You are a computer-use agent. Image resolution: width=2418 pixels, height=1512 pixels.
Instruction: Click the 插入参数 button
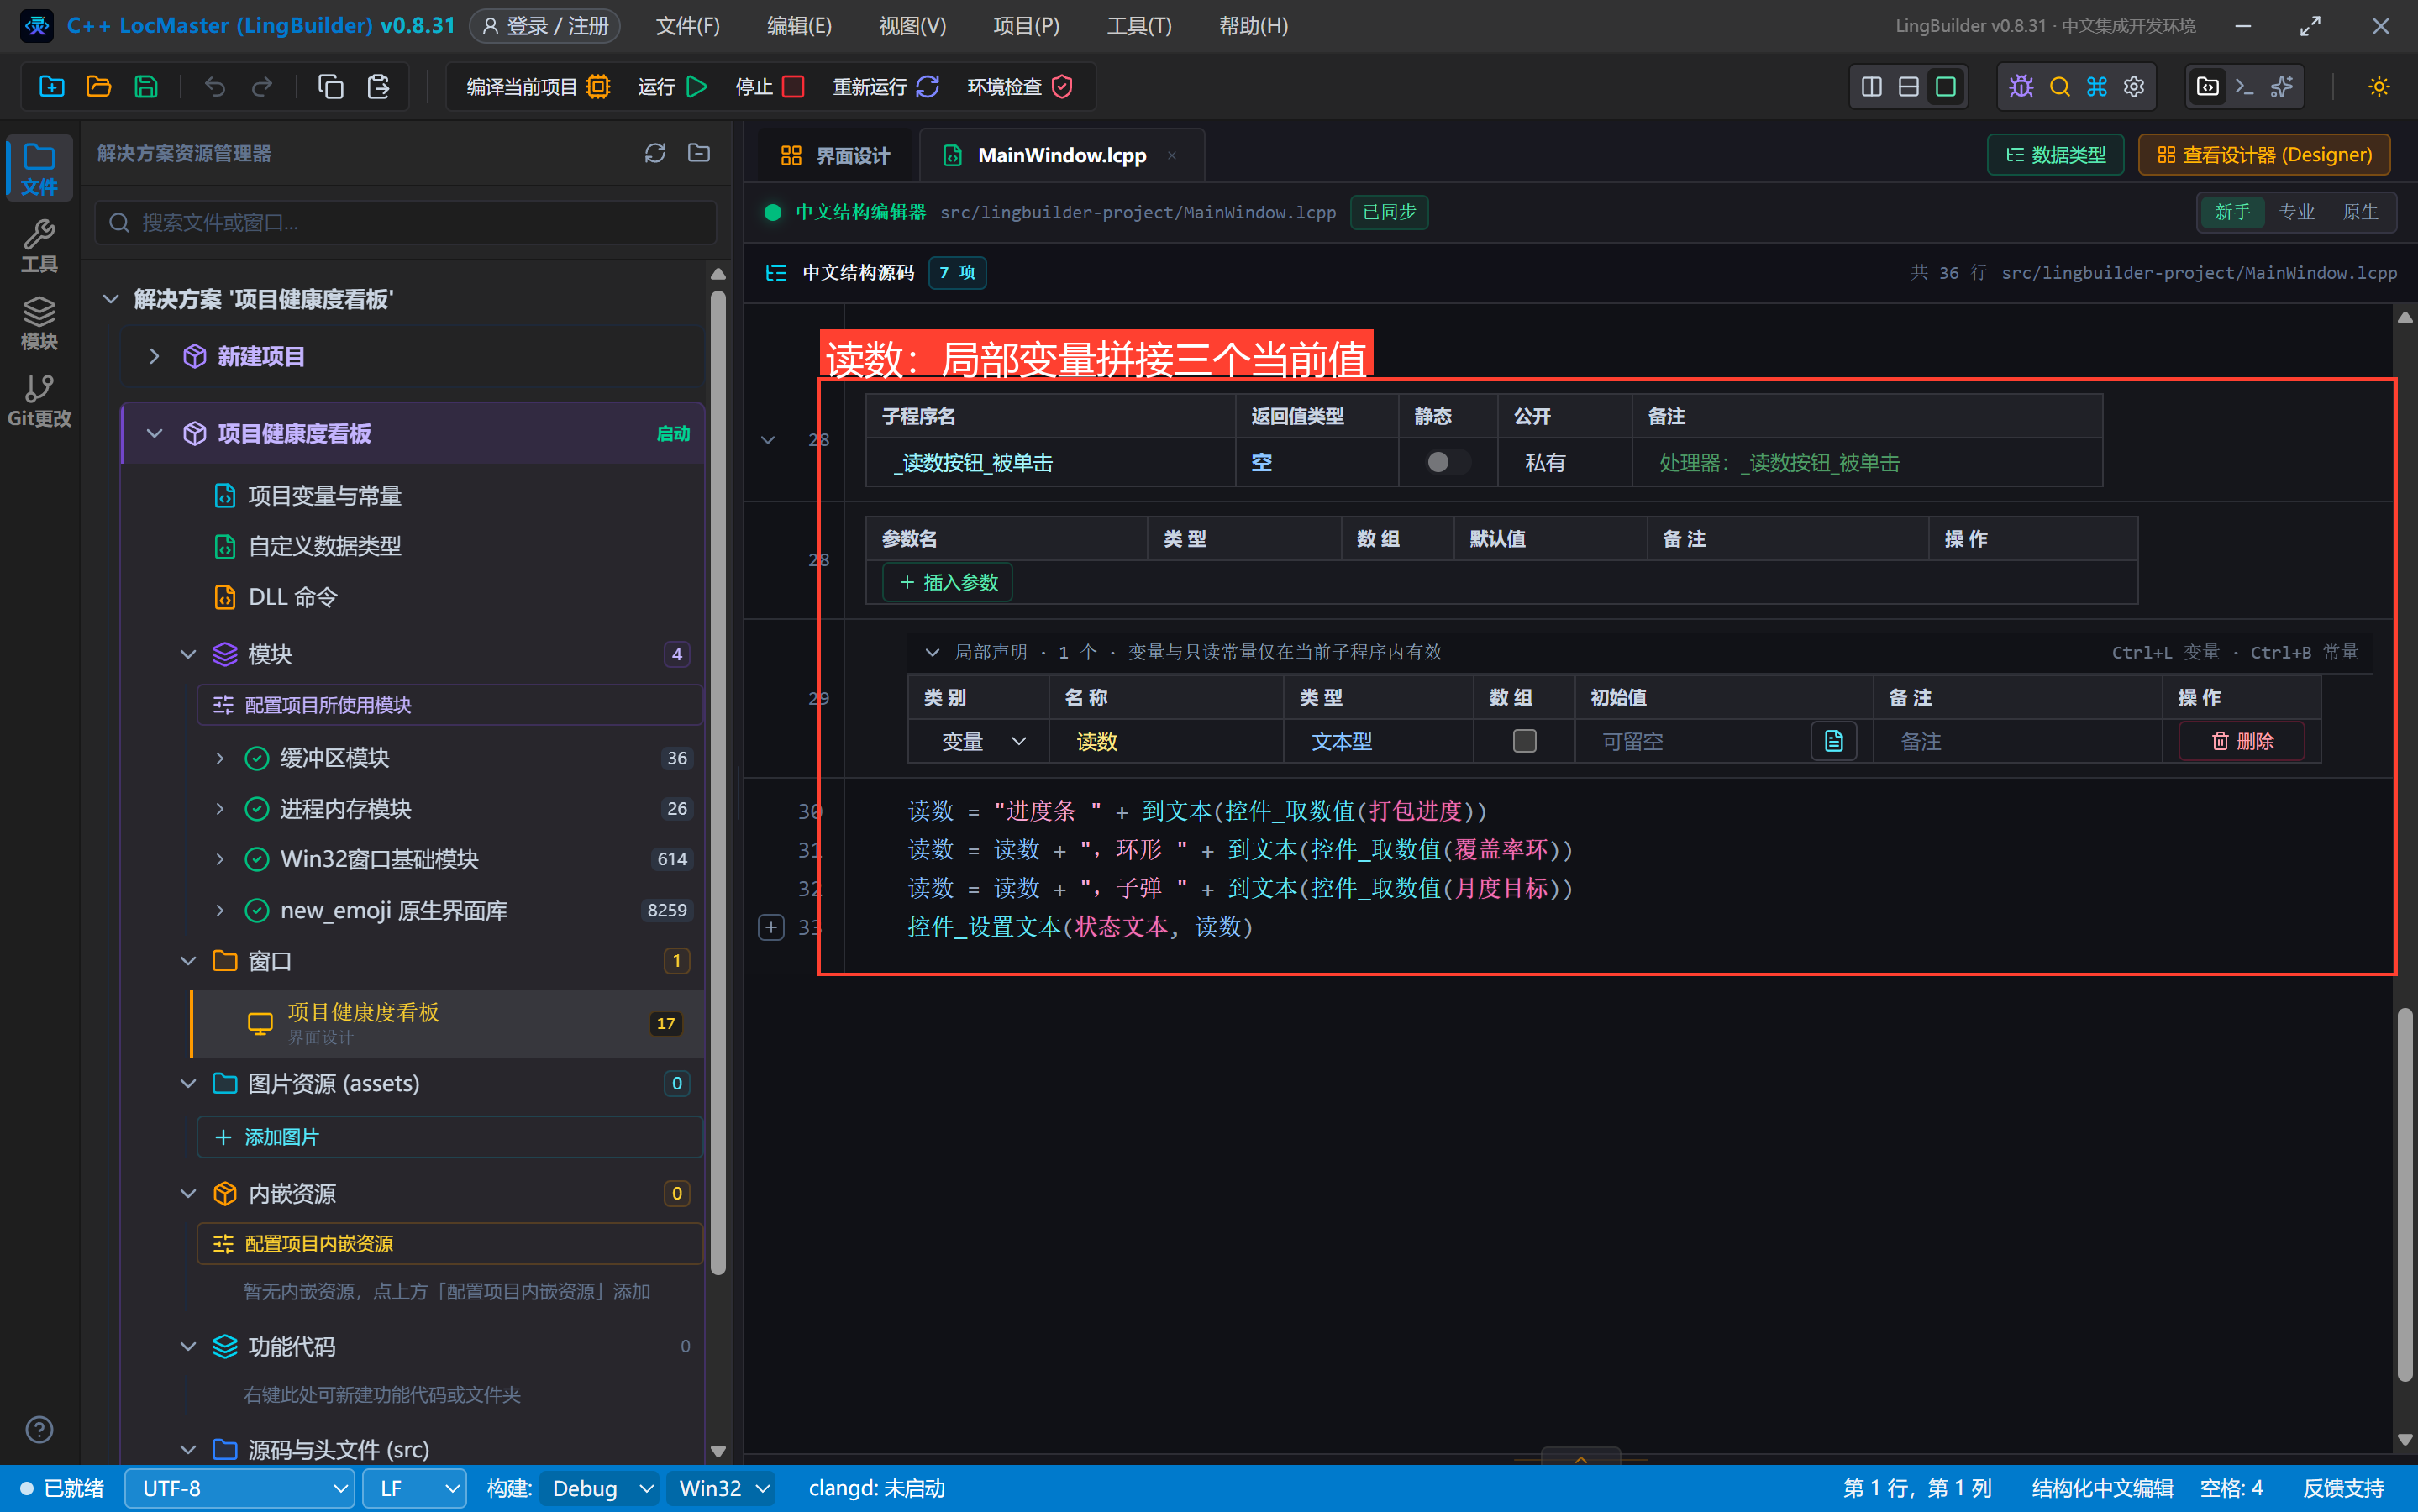[x=948, y=582]
